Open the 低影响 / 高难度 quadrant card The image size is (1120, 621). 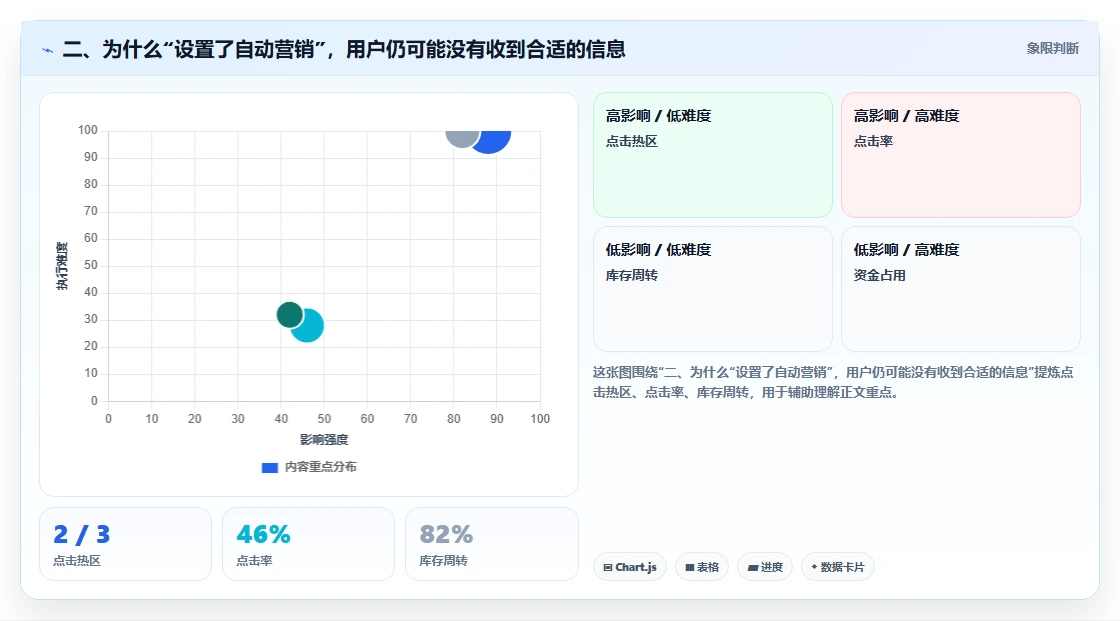coord(961,289)
